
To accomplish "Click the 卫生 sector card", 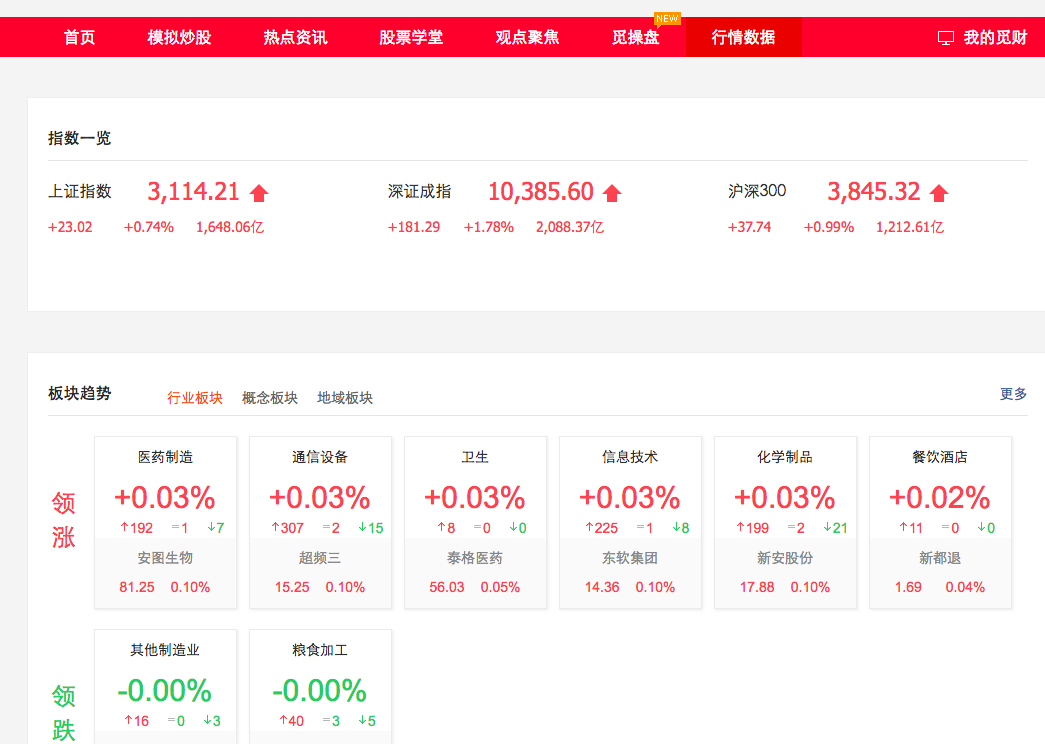I will 475,457.
